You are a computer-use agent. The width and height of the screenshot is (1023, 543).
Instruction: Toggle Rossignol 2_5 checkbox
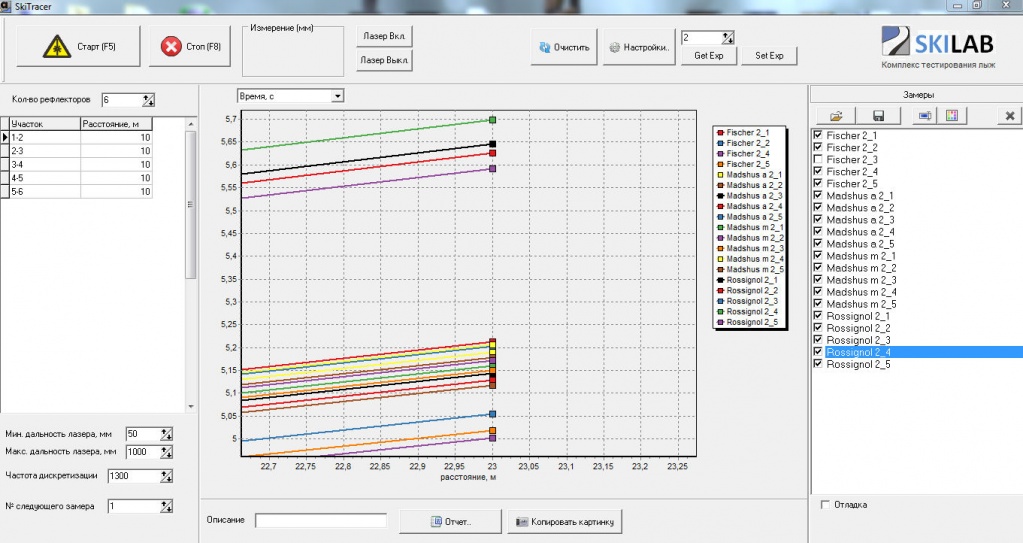(x=817, y=364)
